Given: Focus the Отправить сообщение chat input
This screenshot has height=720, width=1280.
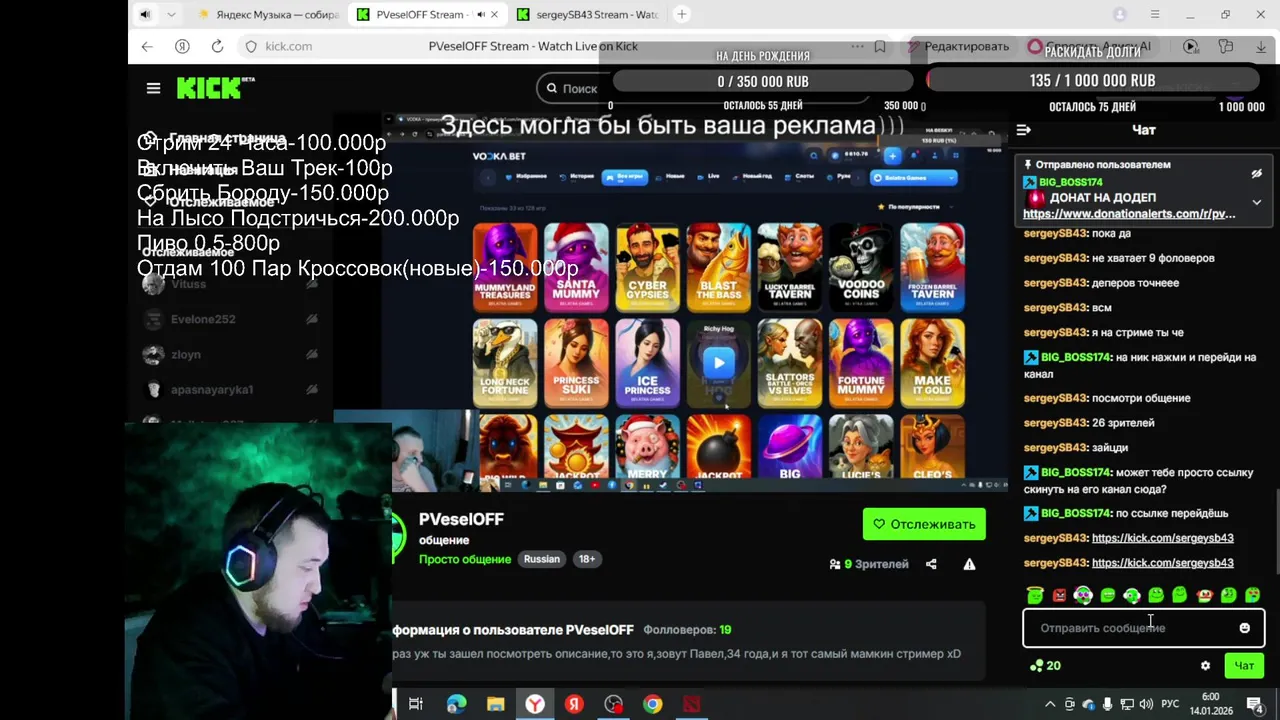Looking at the screenshot, I should tap(1143, 628).
